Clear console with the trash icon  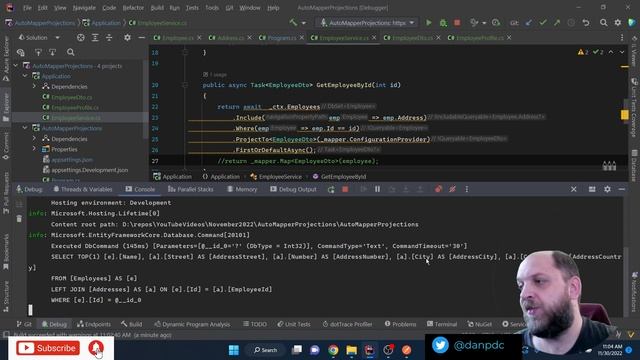pyautogui.click(x=19, y=219)
